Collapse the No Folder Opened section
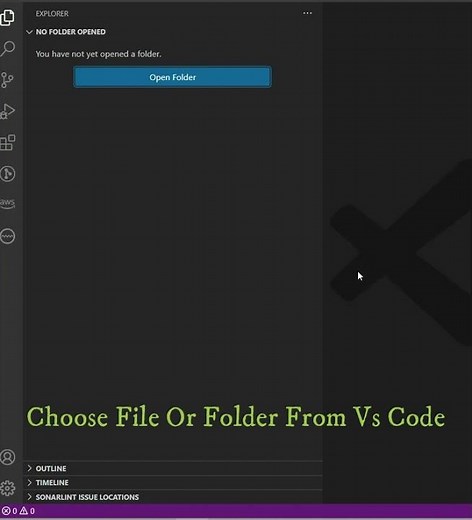This screenshot has height=520, width=472. click(x=173, y=32)
